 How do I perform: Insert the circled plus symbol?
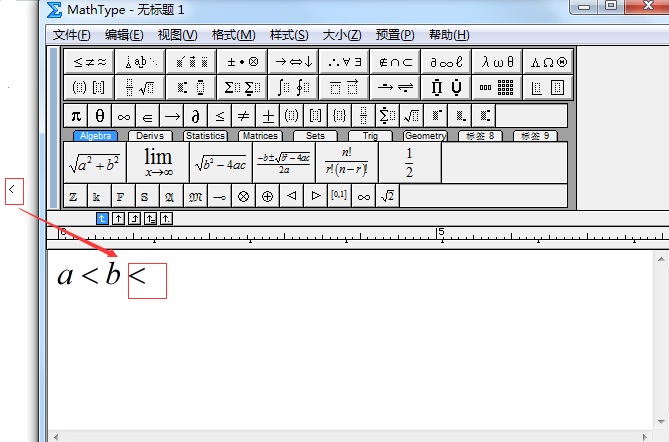click(x=267, y=197)
